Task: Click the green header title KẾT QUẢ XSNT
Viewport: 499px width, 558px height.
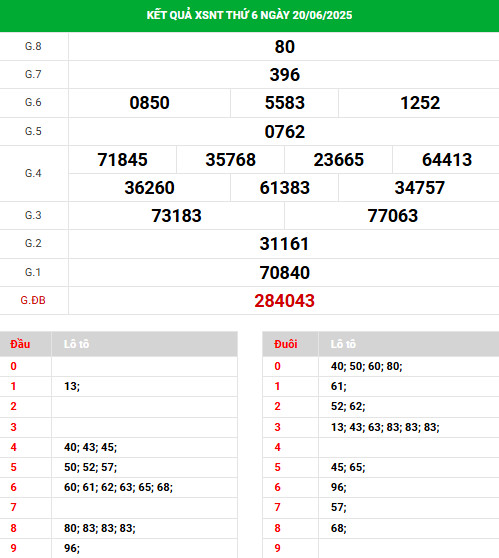Action: pos(249,15)
